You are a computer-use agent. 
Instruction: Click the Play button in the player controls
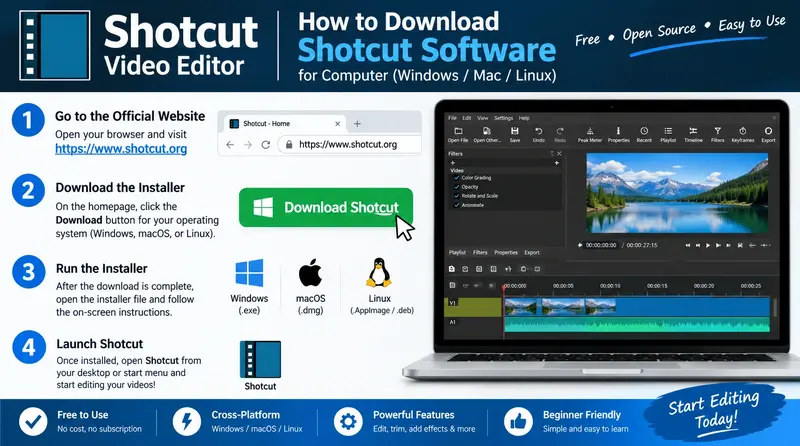click(x=708, y=245)
